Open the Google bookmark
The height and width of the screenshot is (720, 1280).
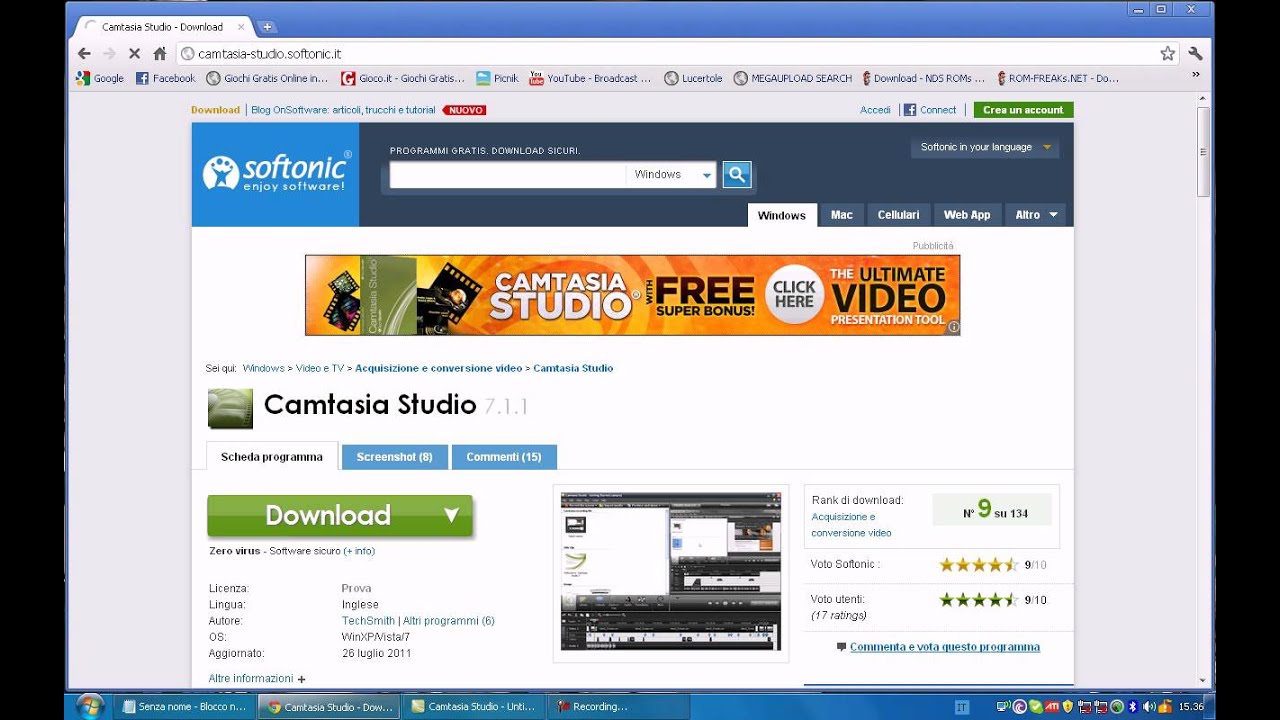tap(101, 78)
